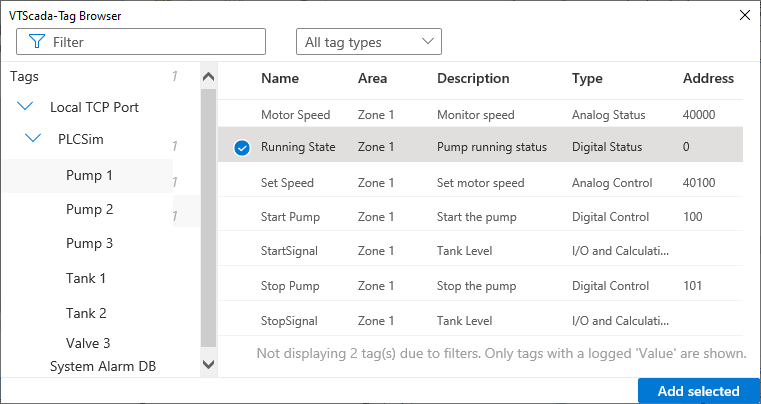Select Tank 1 in the tag tree
This screenshot has width=761, height=404.
[86, 278]
